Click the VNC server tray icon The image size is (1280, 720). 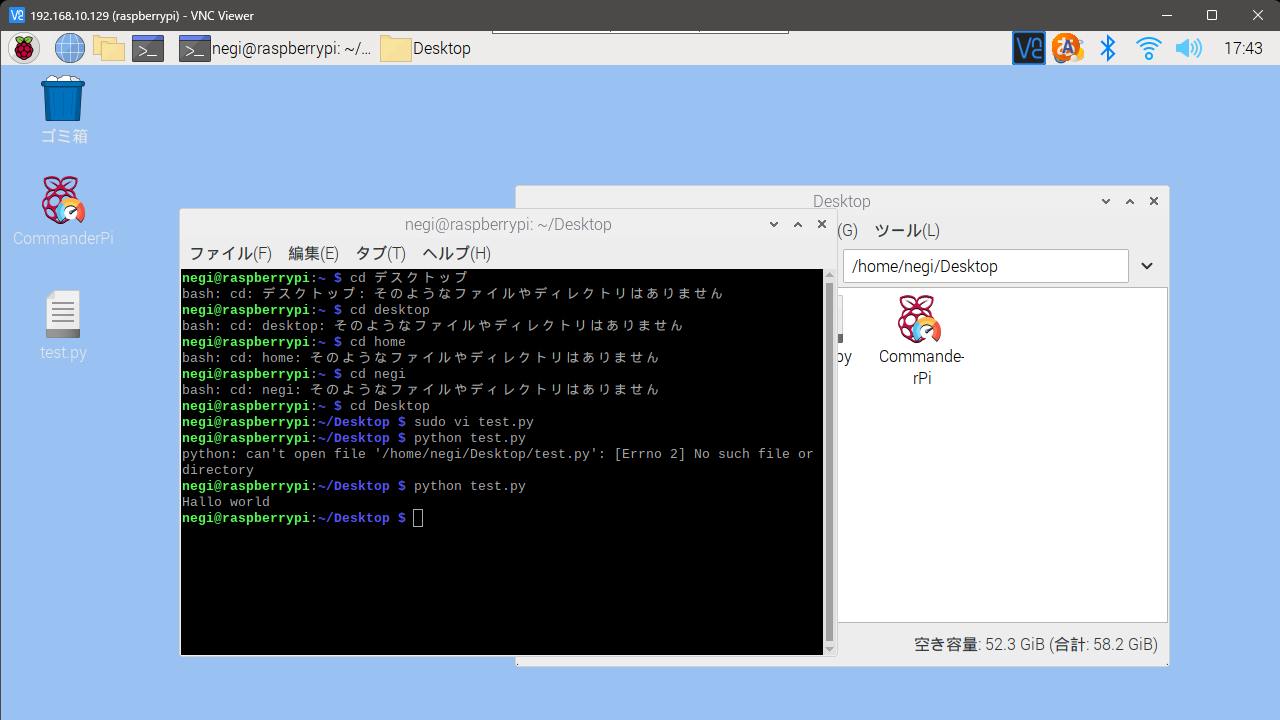click(1029, 48)
